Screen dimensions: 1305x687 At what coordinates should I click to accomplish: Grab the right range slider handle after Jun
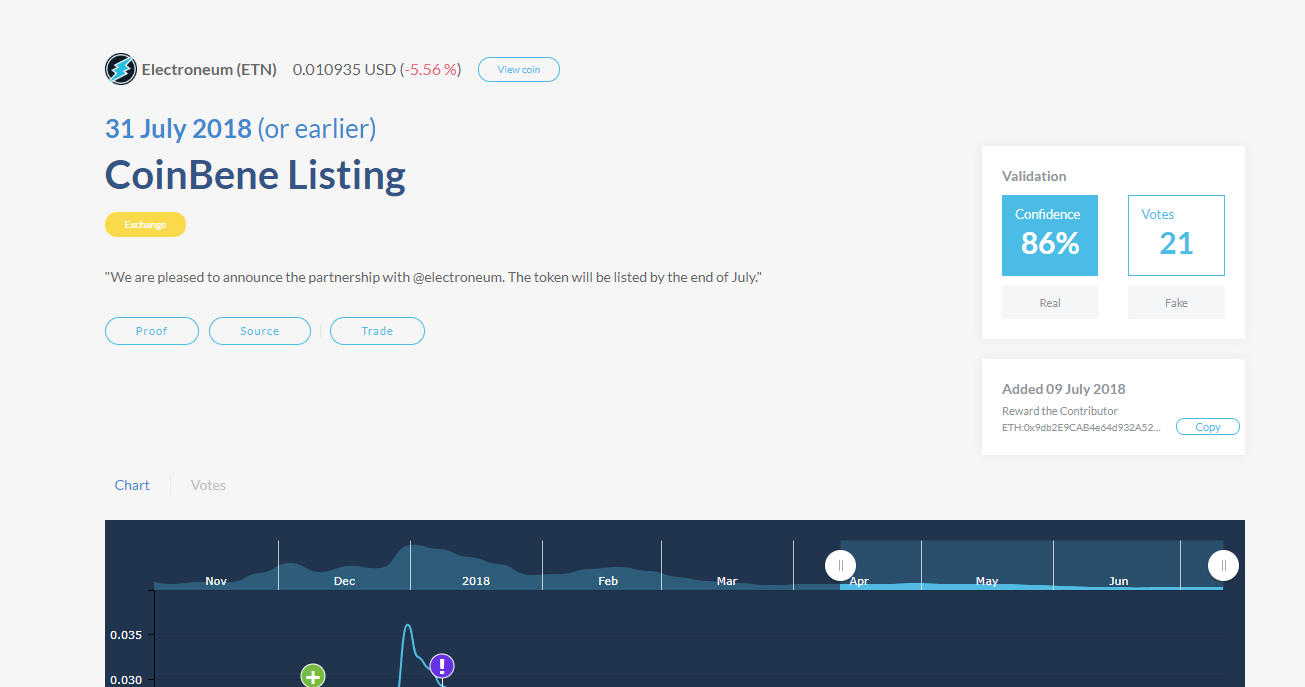click(x=1223, y=565)
